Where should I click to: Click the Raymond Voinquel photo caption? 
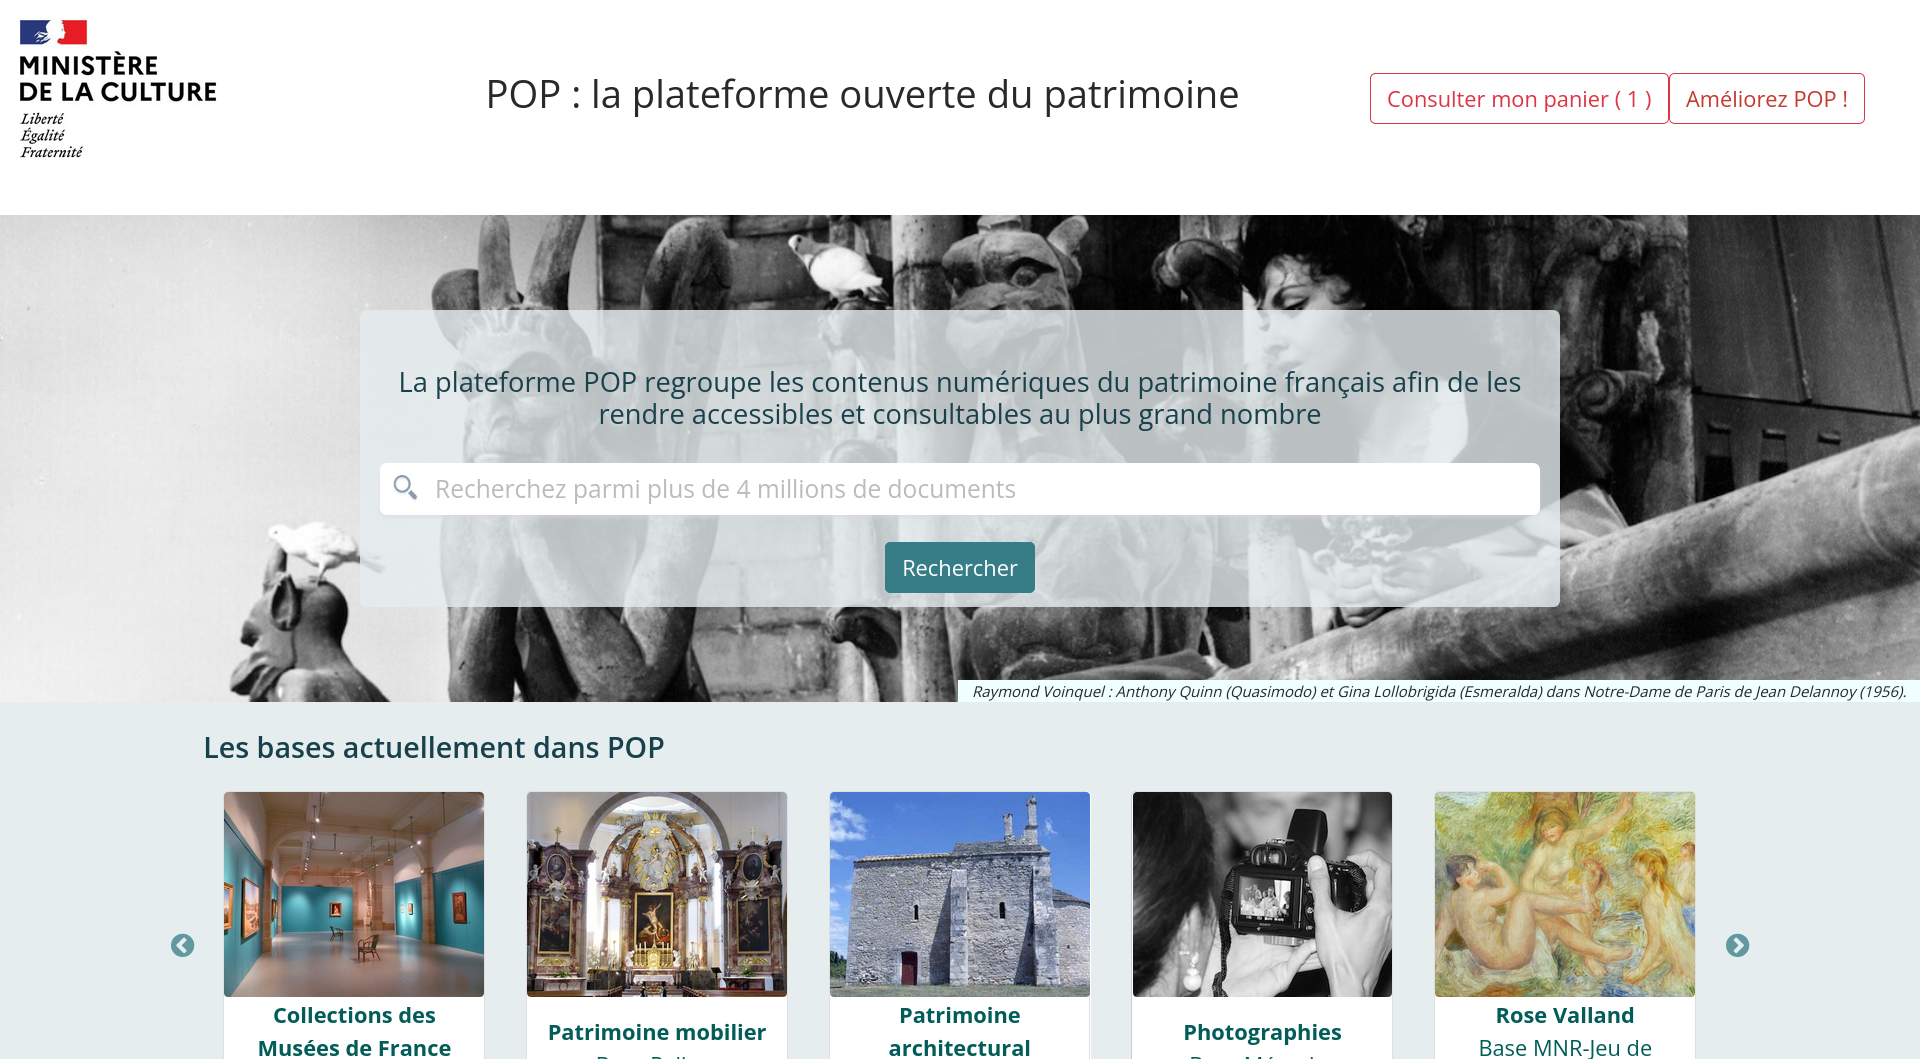click(1439, 691)
